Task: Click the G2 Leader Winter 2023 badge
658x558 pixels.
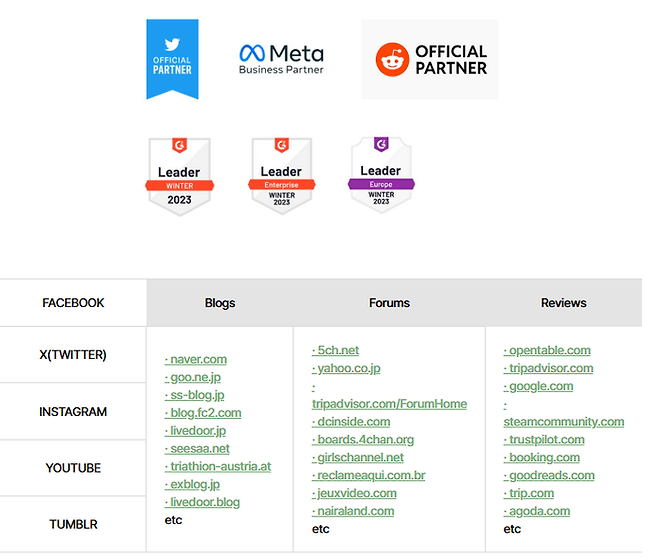Action: (179, 176)
